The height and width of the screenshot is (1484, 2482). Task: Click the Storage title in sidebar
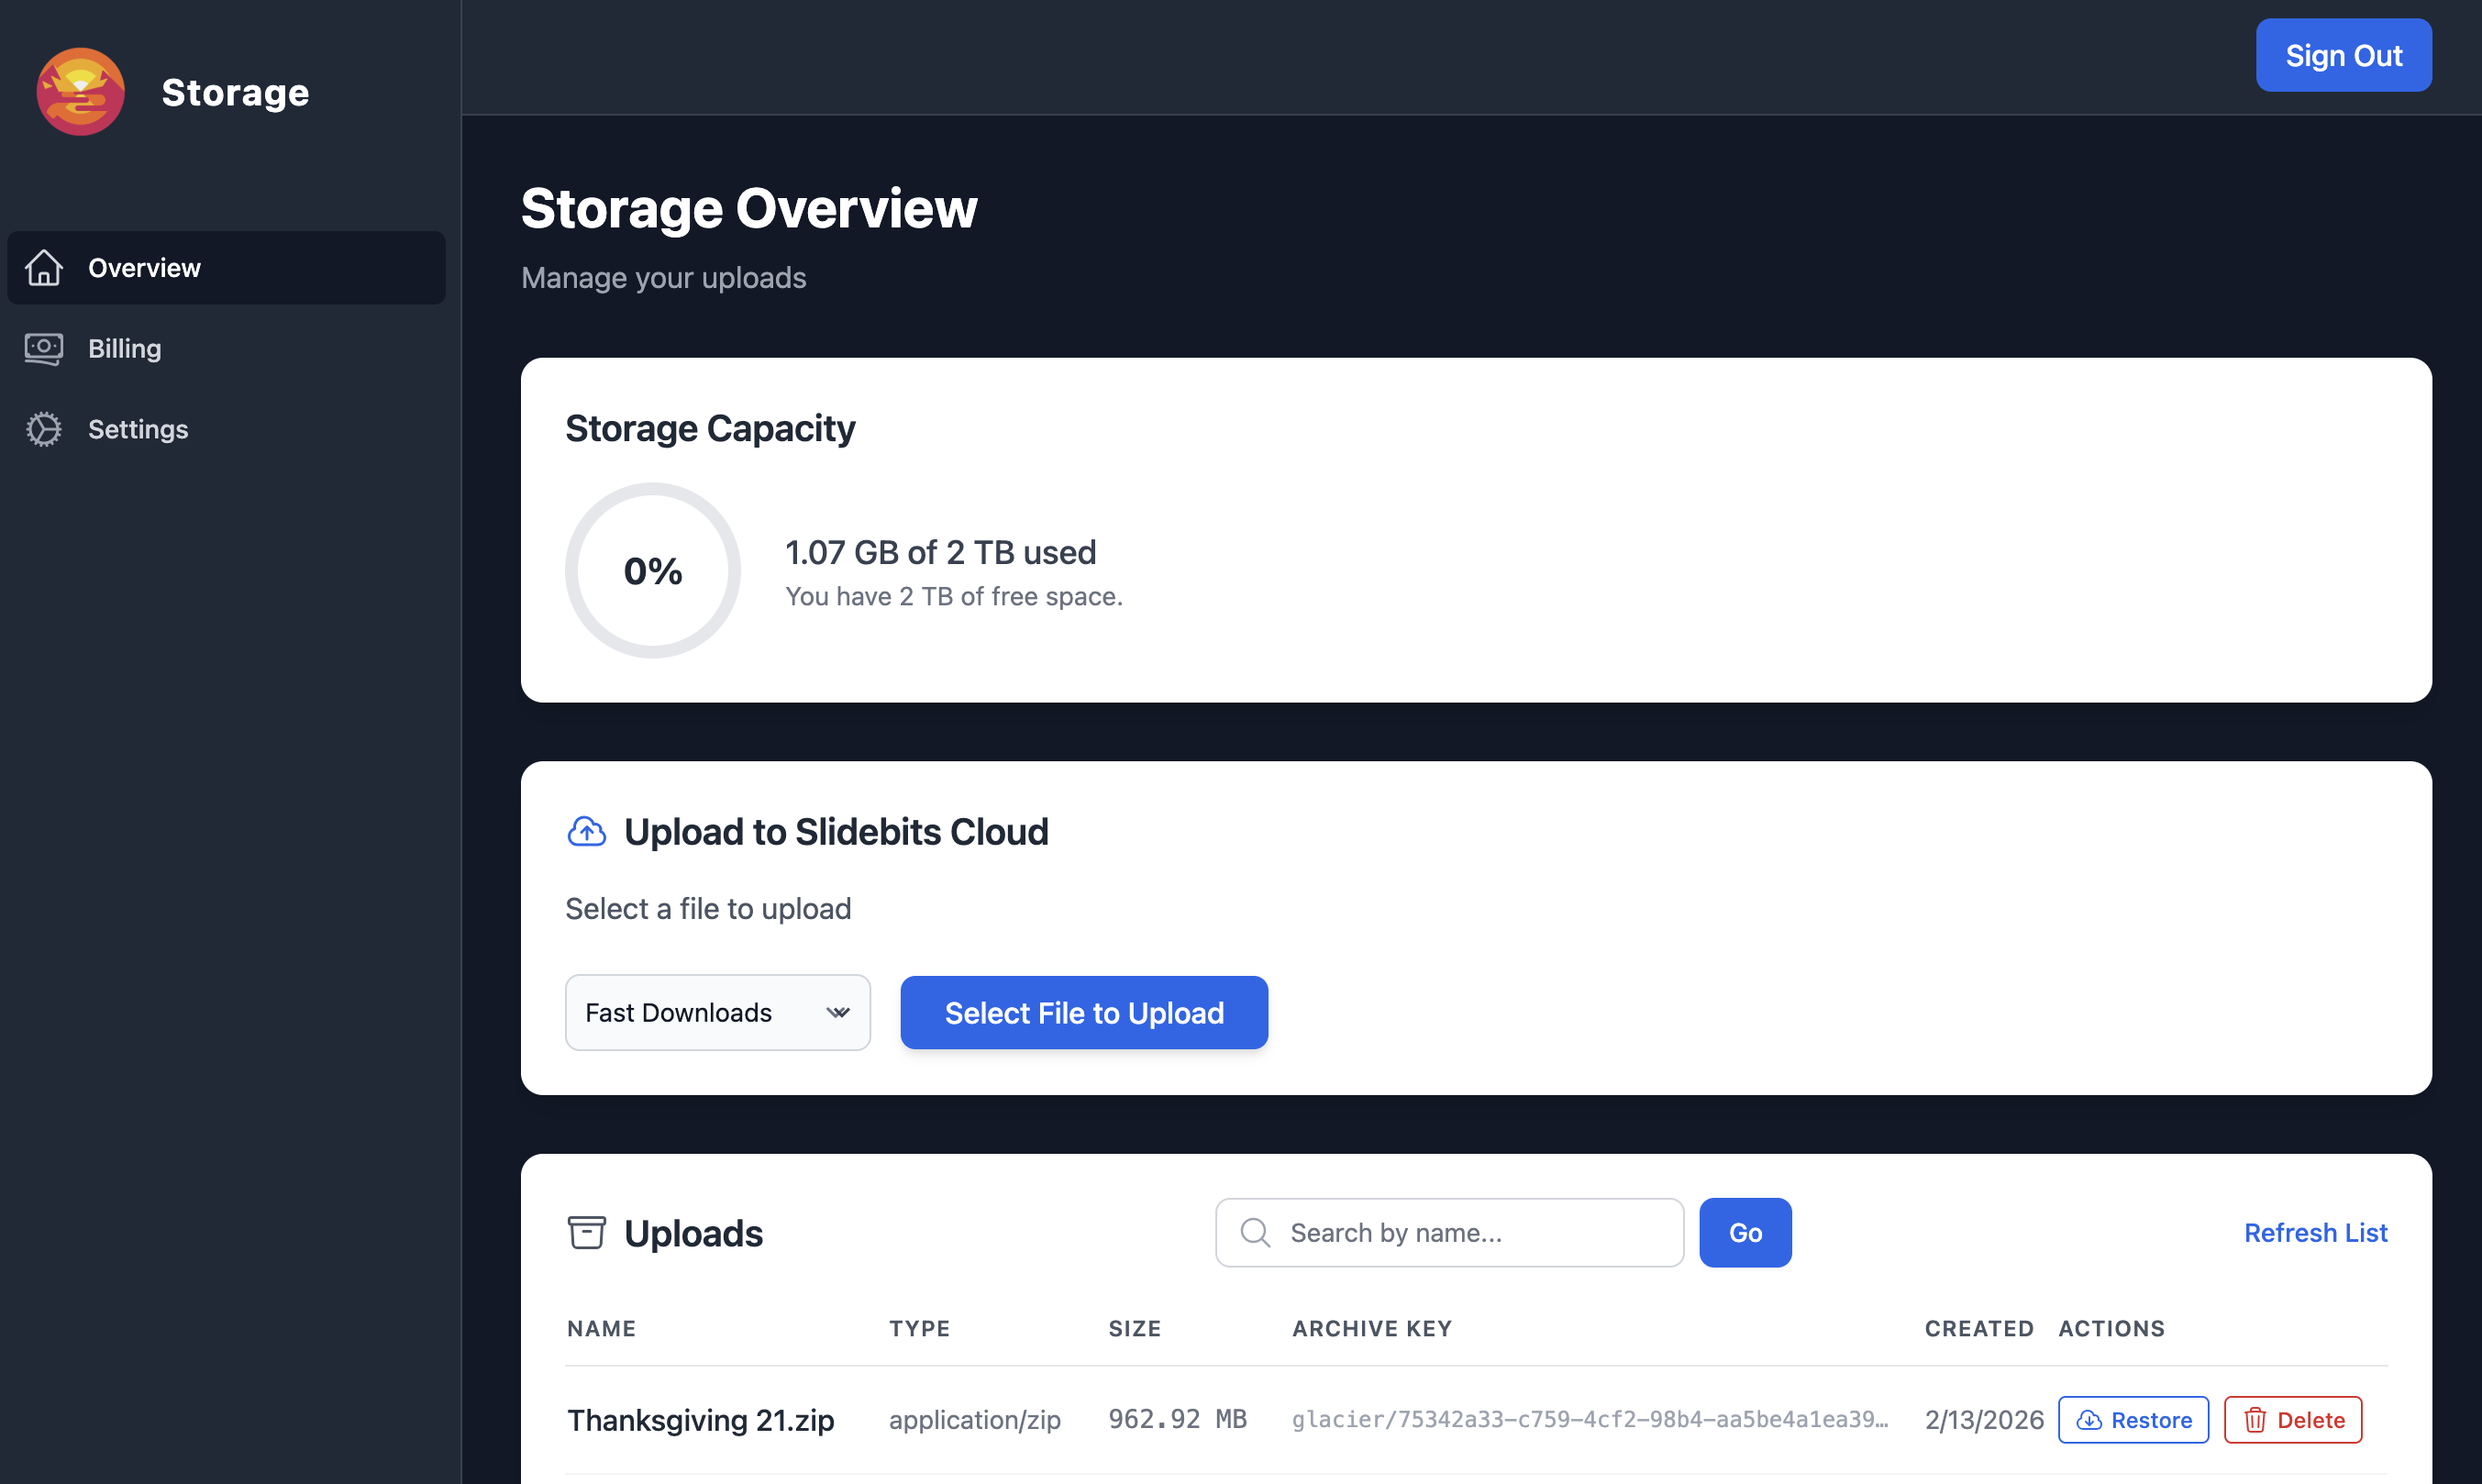pos(235,92)
